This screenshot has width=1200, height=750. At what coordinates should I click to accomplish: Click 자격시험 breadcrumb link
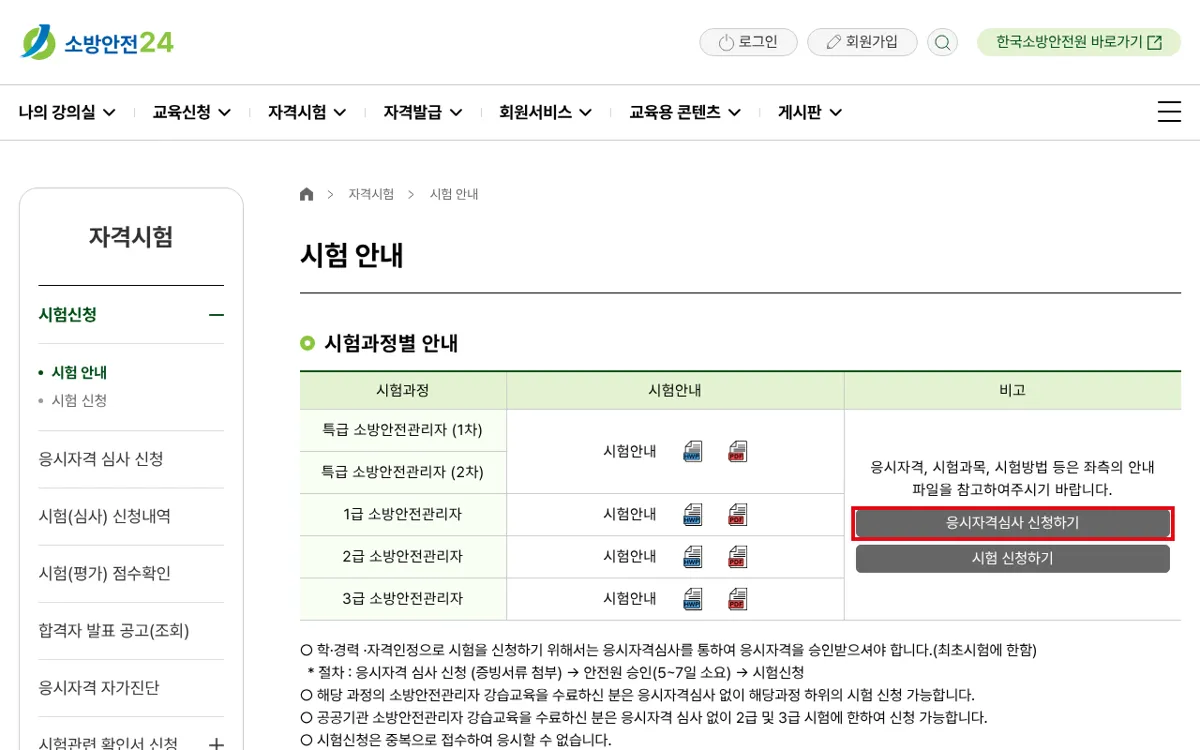(x=371, y=194)
